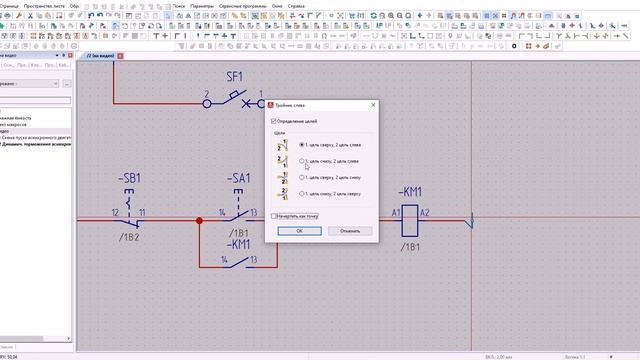Click the 'Отменить' cancel button

[x=350, y=231]
